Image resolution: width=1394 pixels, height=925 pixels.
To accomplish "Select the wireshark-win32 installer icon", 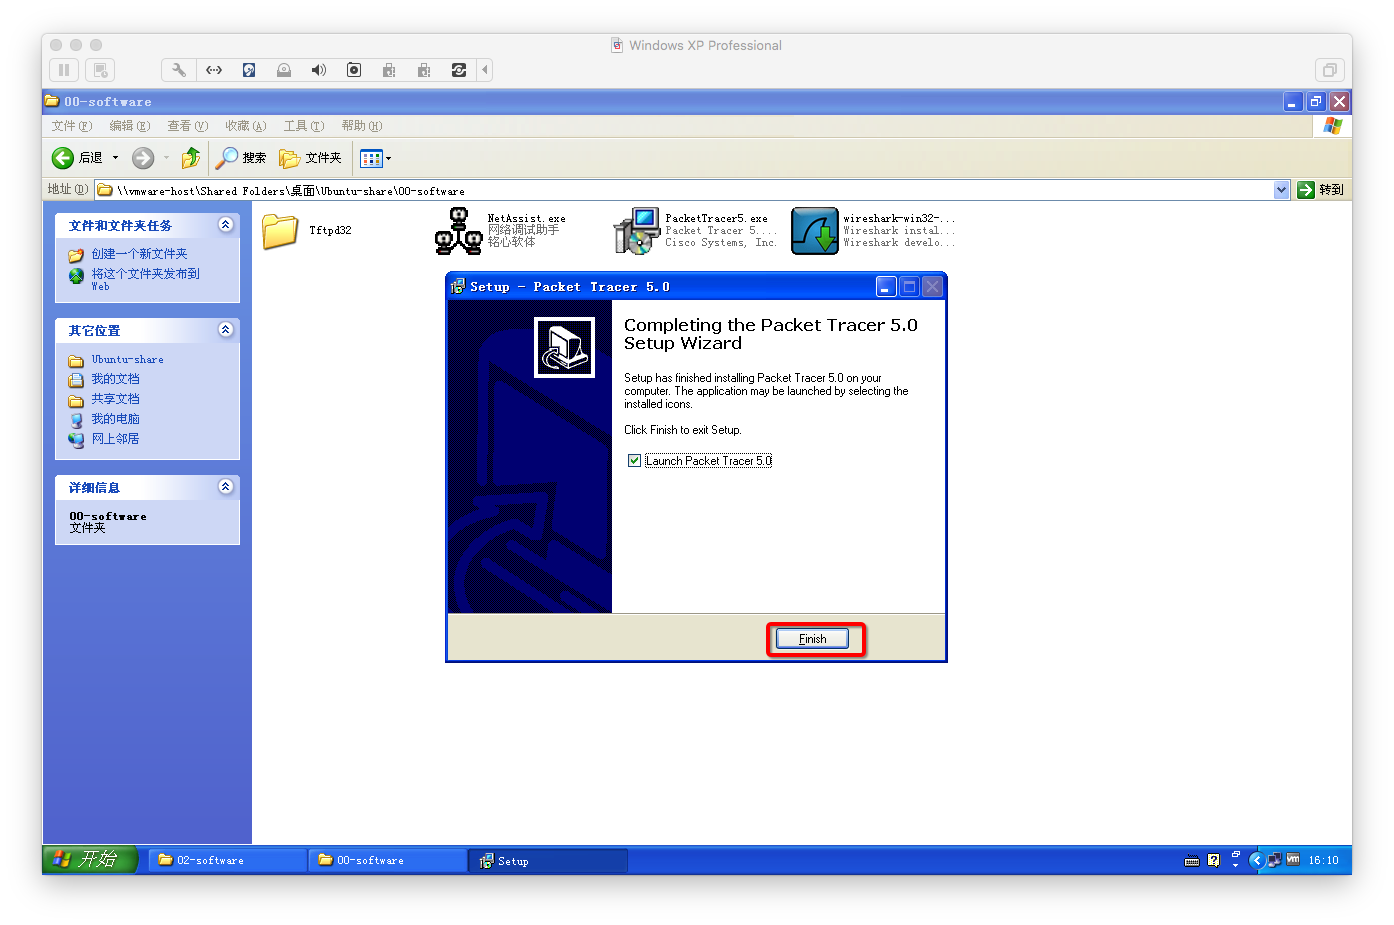I will coord(815,231).
